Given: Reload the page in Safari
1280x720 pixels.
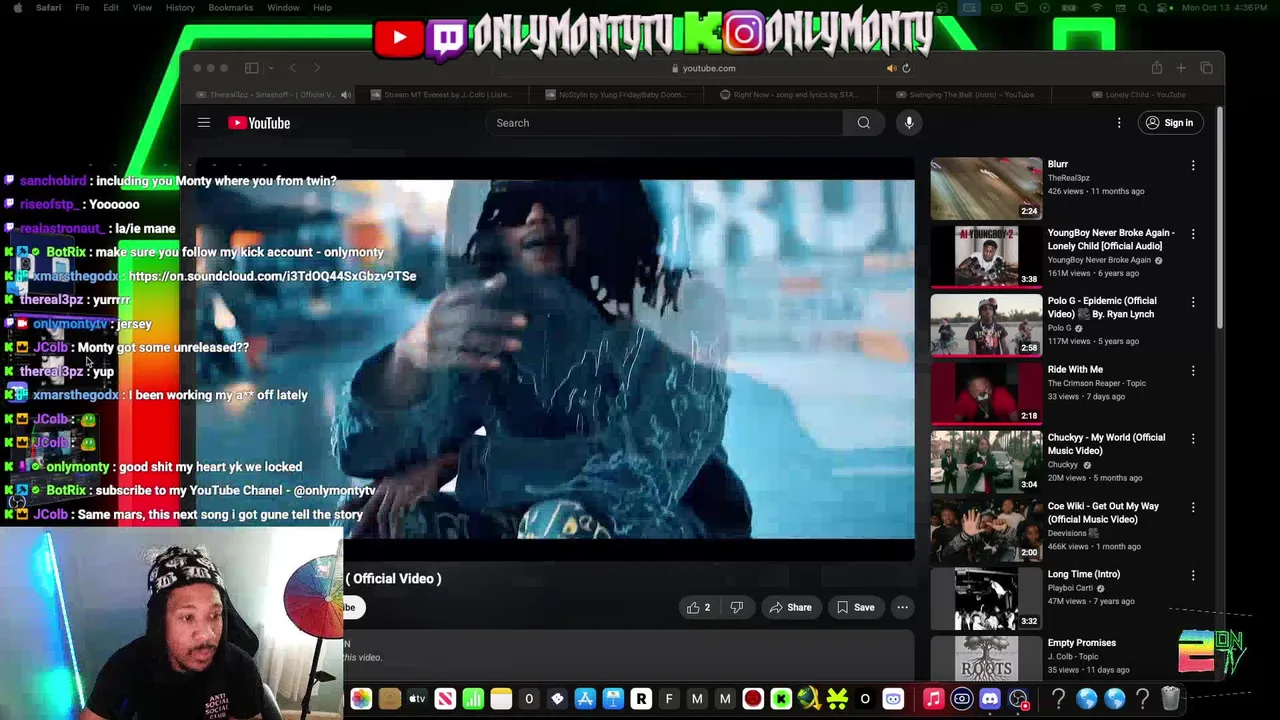Looking at the screenshot, I should (906, 68).
